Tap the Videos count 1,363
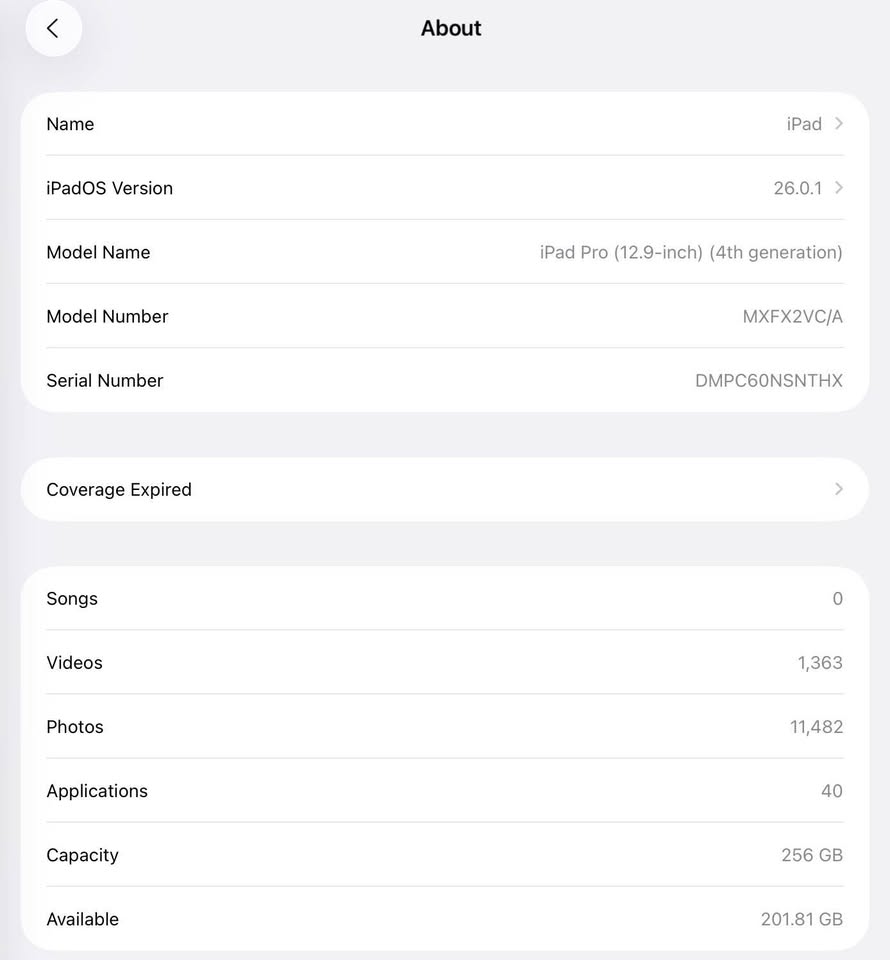This screenshot has height=960, width=890. [x=820, y=663]
